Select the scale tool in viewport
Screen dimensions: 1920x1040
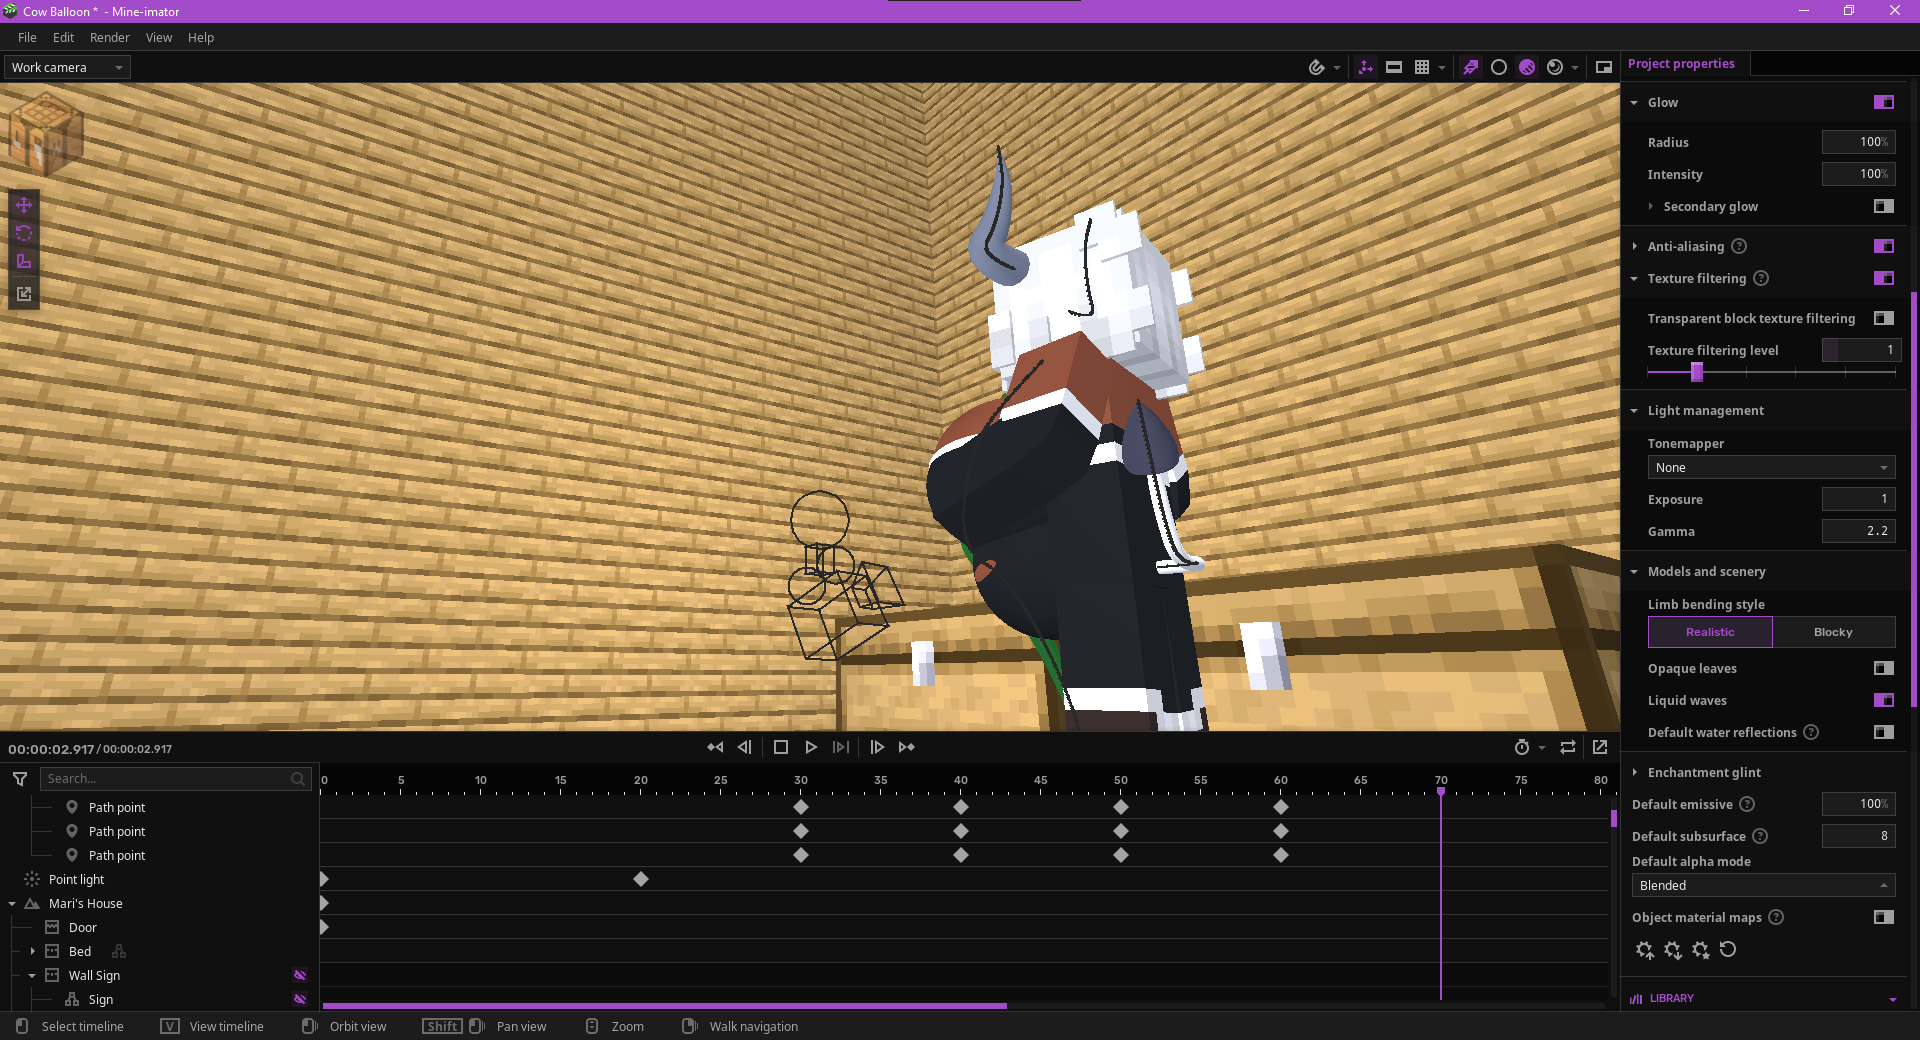(24, 262)
